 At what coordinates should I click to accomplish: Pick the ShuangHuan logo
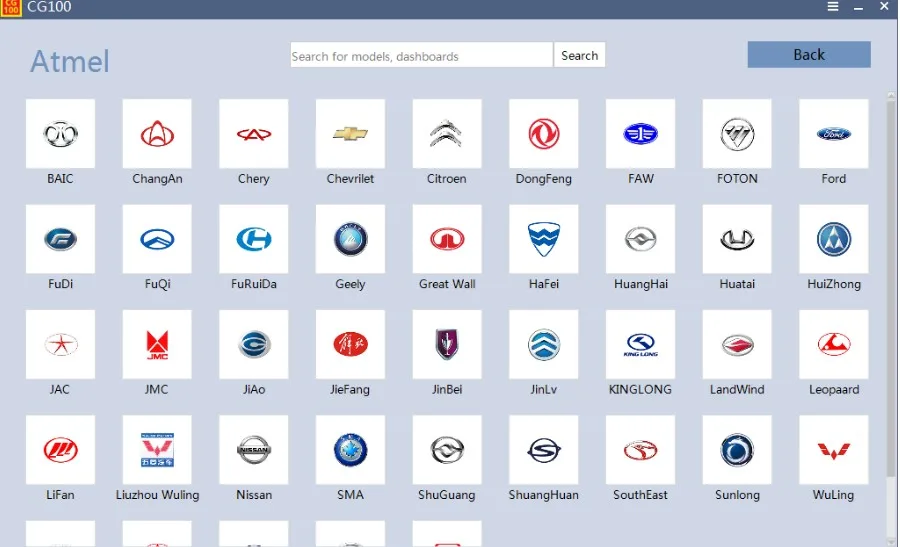tap(544, 450)
